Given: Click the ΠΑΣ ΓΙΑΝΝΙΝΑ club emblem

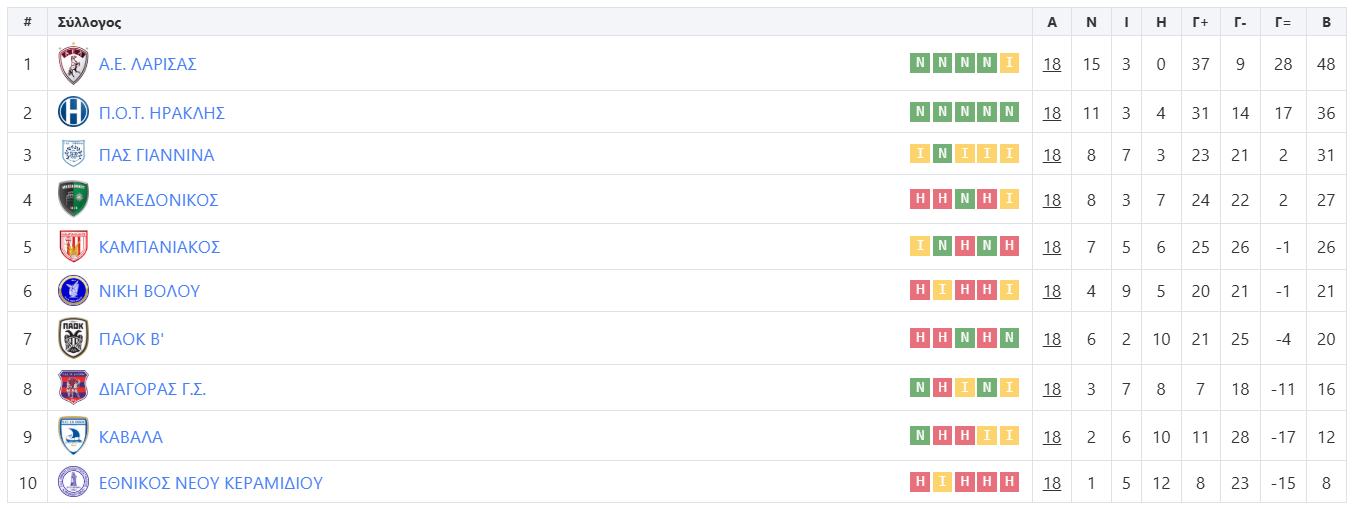Looking at the screenshot, I should pyautogui.click(x=73, y=154).
